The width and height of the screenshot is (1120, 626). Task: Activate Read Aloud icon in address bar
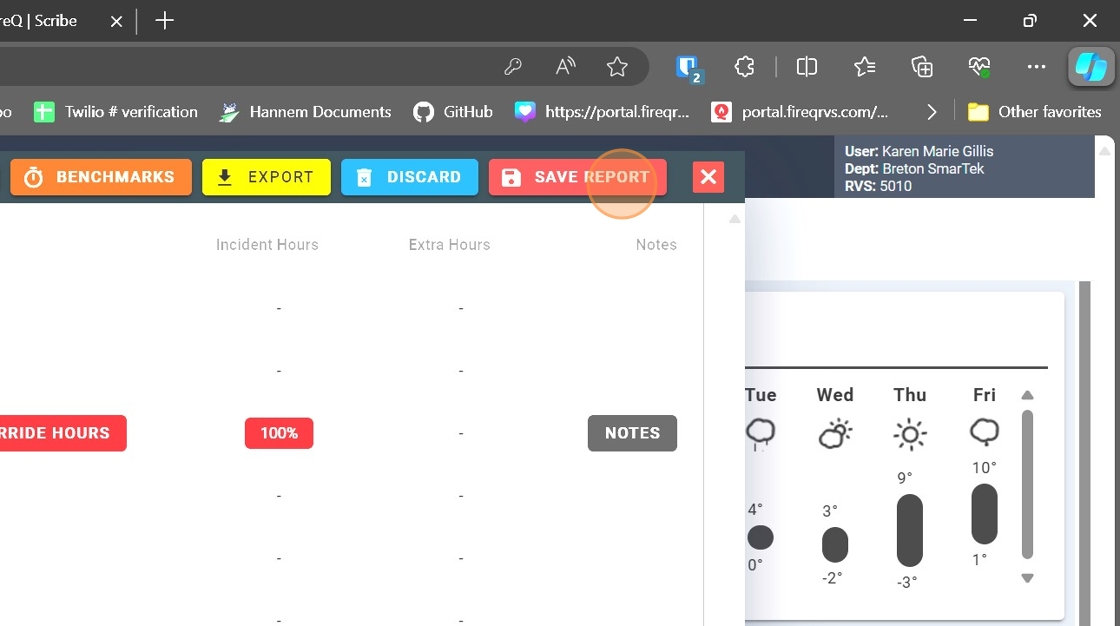pyautogui.click(x=565, y=67)
